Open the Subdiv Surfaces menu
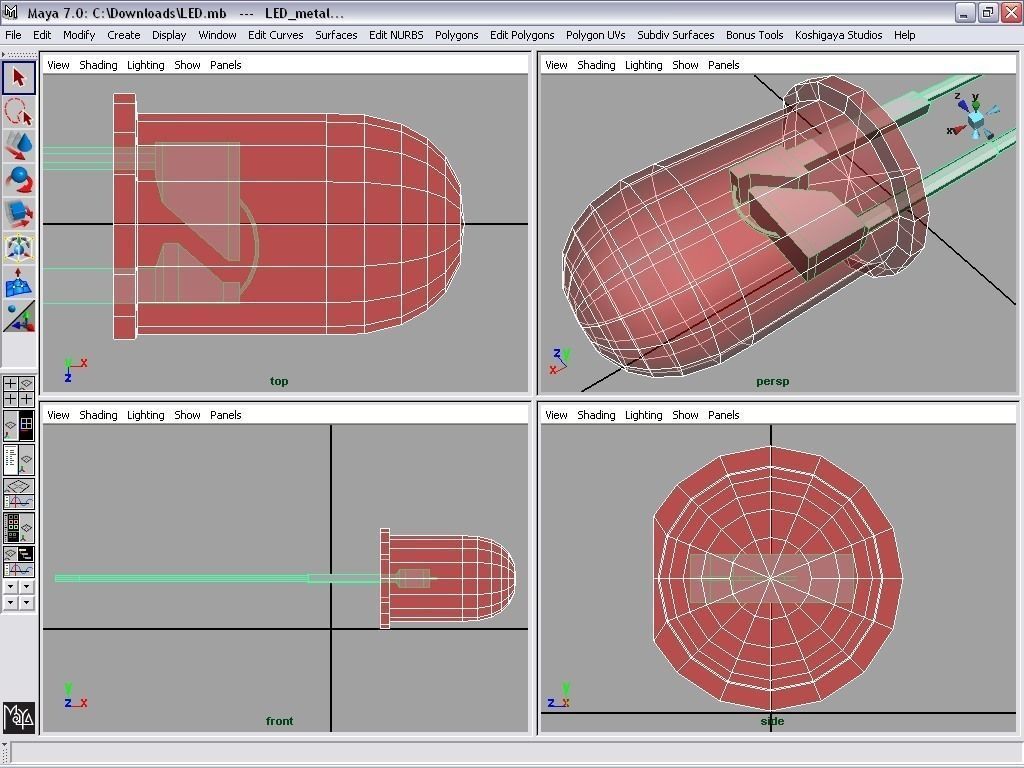Image resolution: width=1024 pixels, height=768 pixels. [x=676, y=35]
